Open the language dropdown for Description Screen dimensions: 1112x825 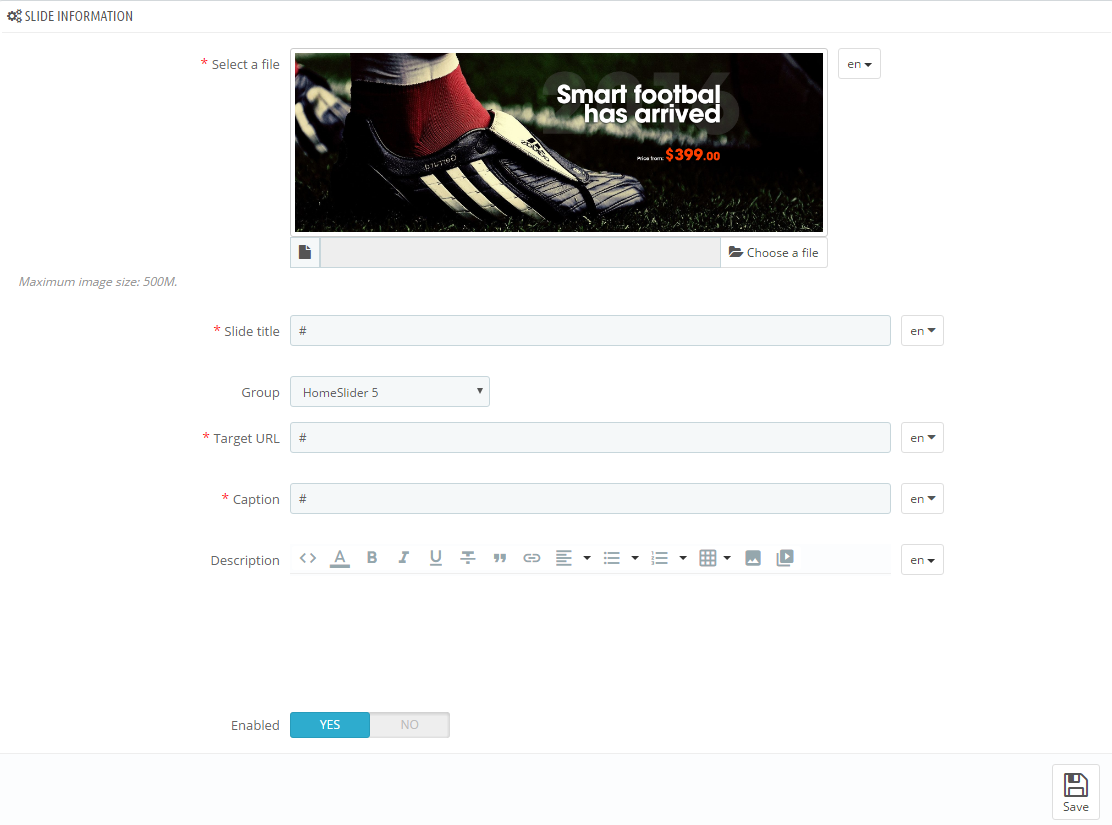pyautogui.click(x=922, y=560)
